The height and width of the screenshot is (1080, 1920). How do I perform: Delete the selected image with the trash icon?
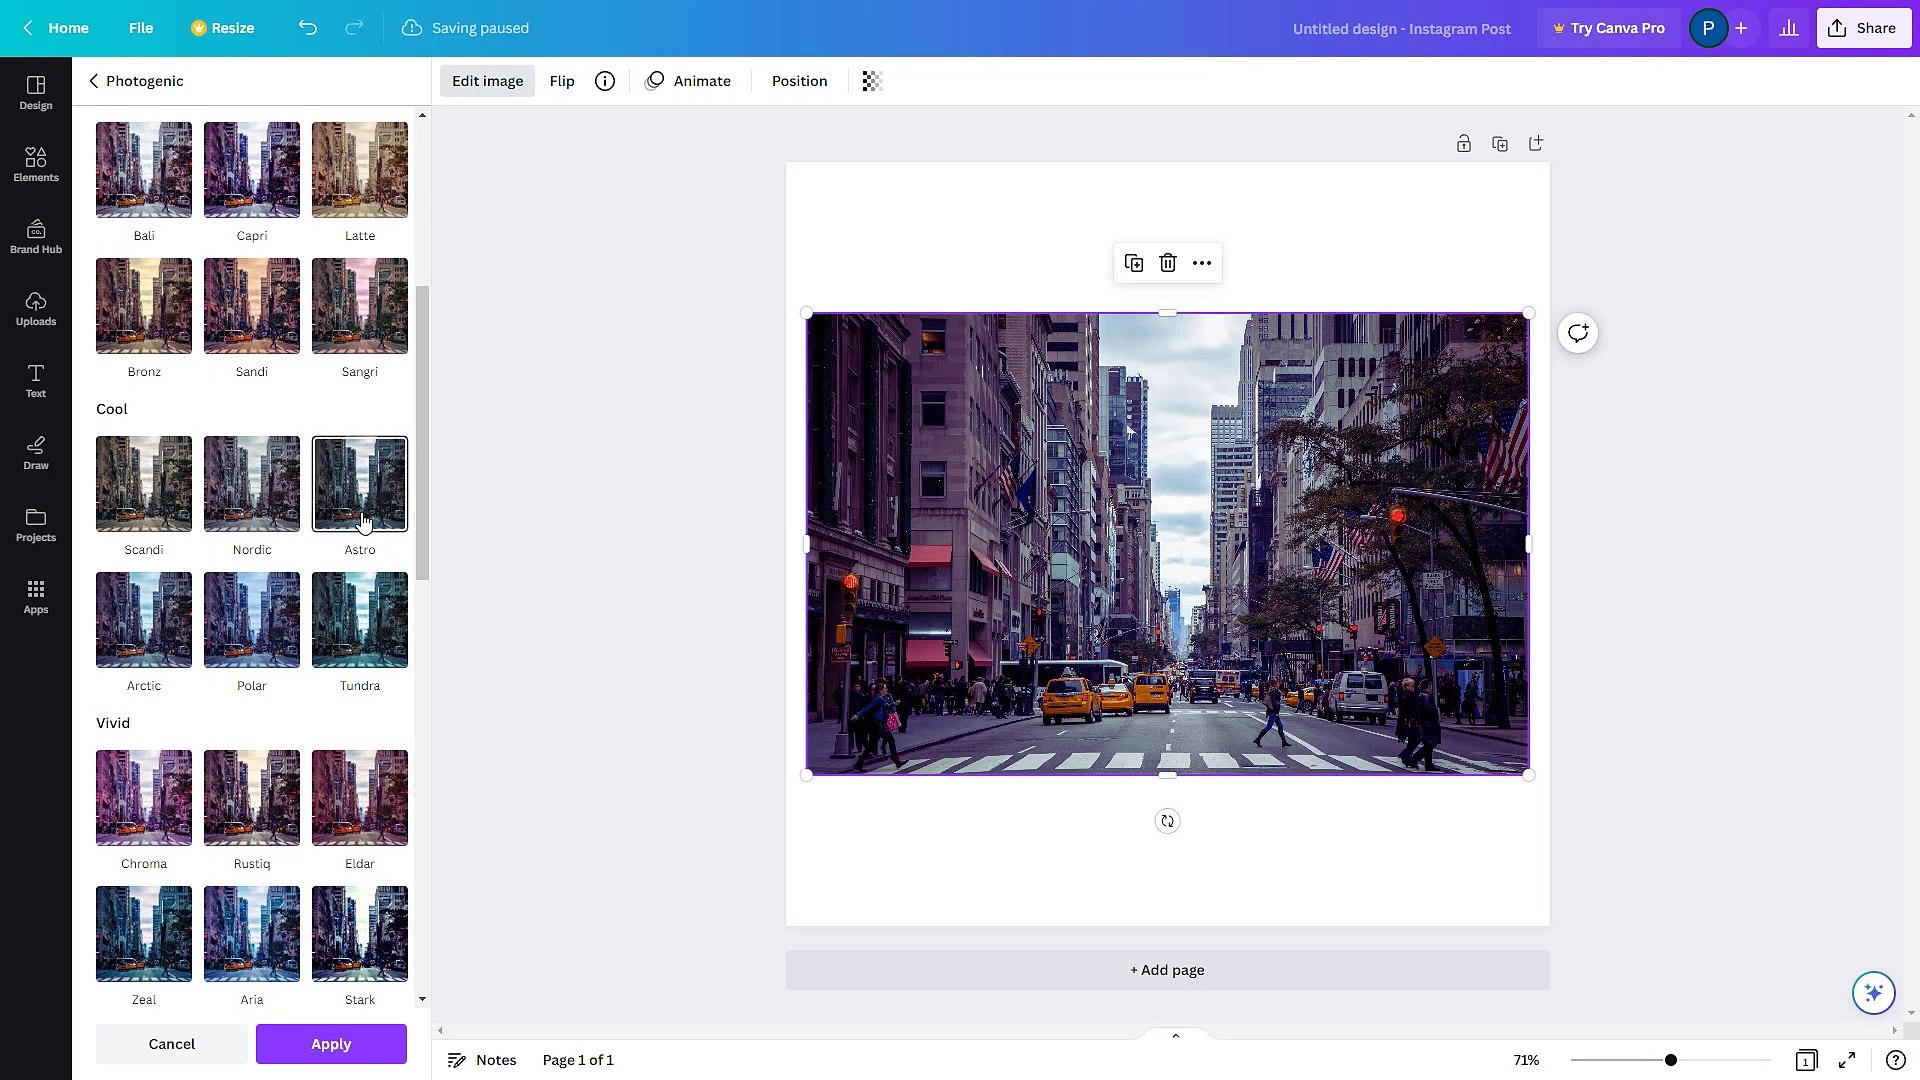point(1167,262)
